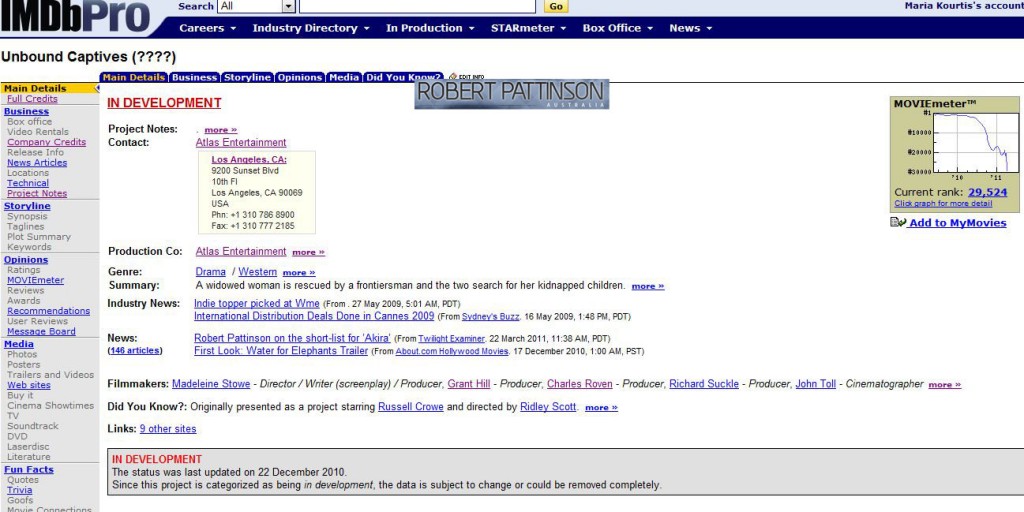Open Twilight Examiner source link
This screenshot has height=512, width=1024.
[451, 338]
